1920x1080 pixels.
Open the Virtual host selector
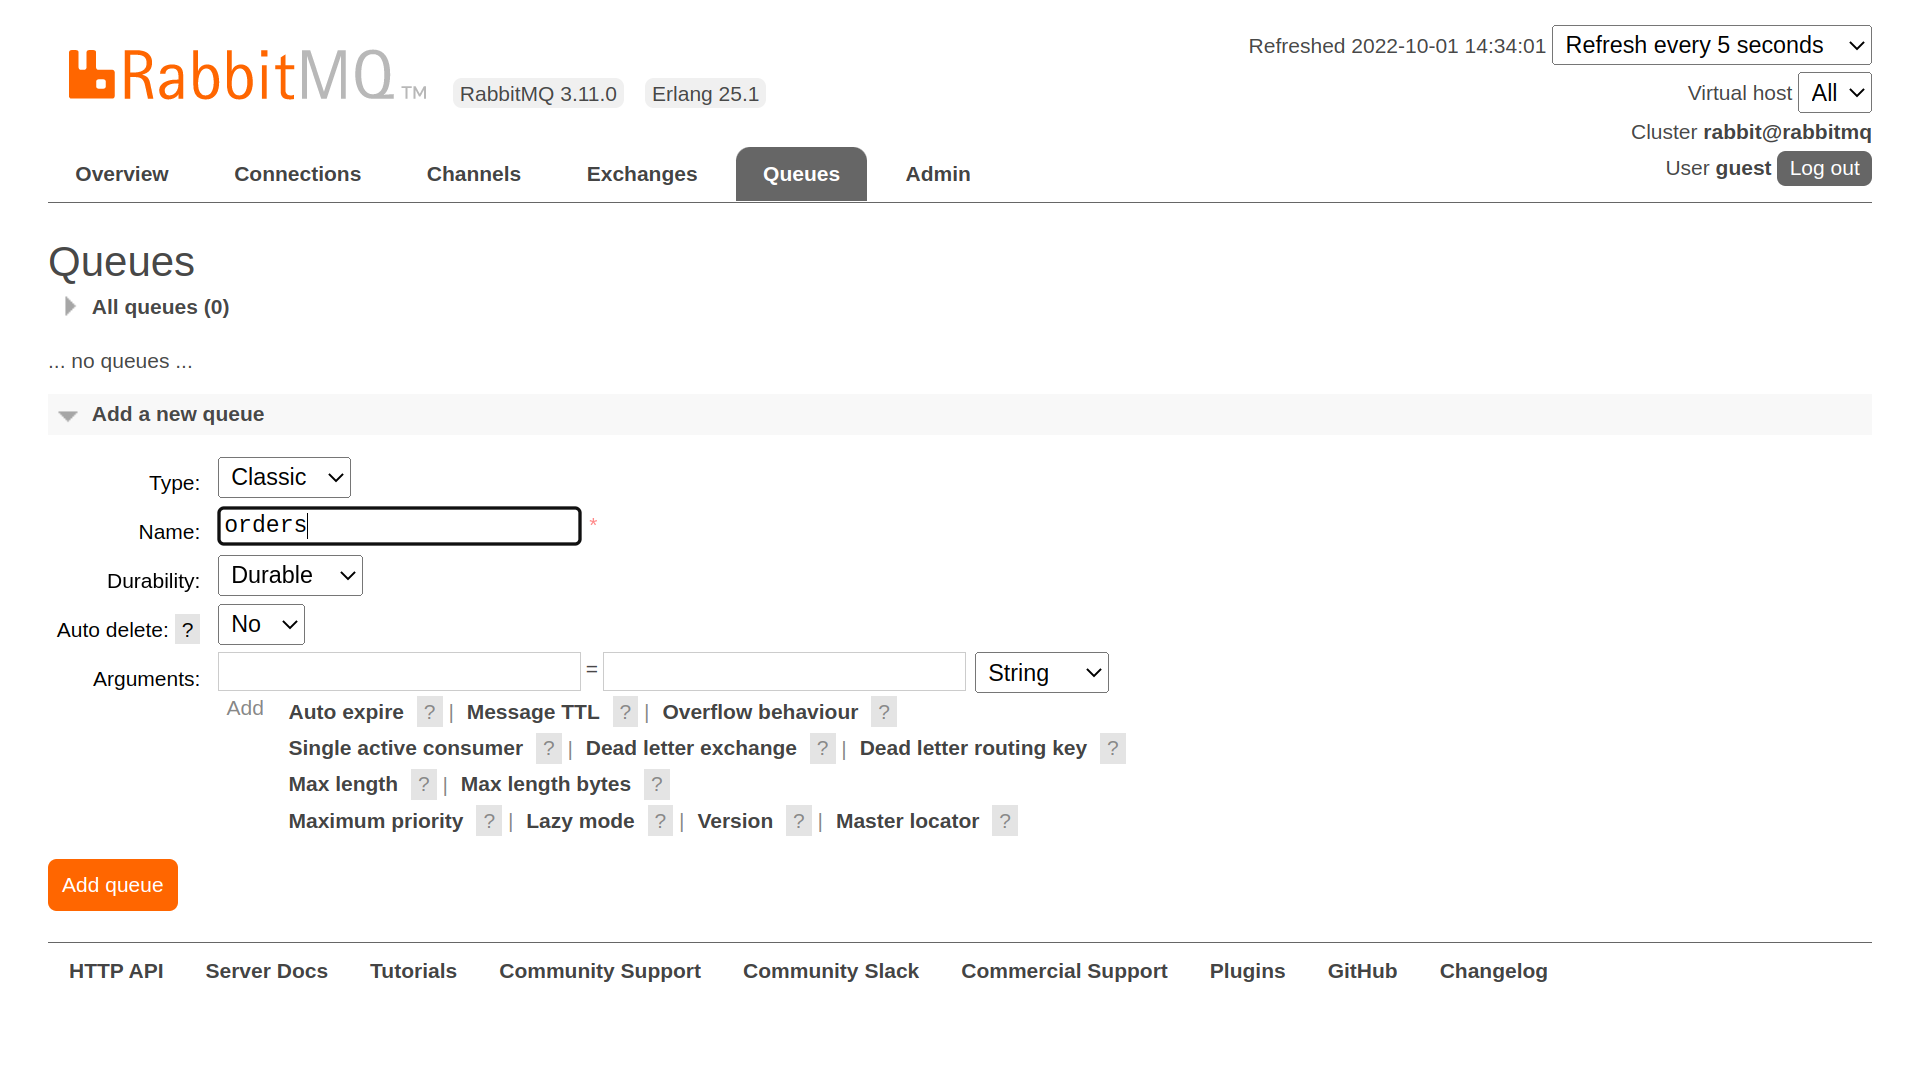pos(1834,93)
